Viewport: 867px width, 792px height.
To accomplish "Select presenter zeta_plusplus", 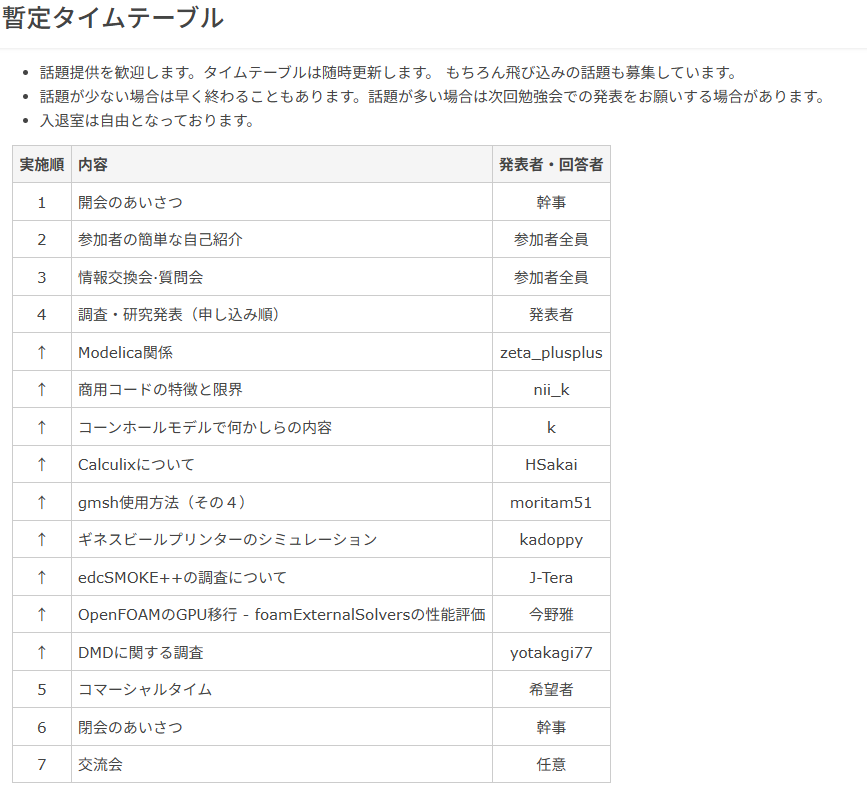I will (x=551, y=352).
